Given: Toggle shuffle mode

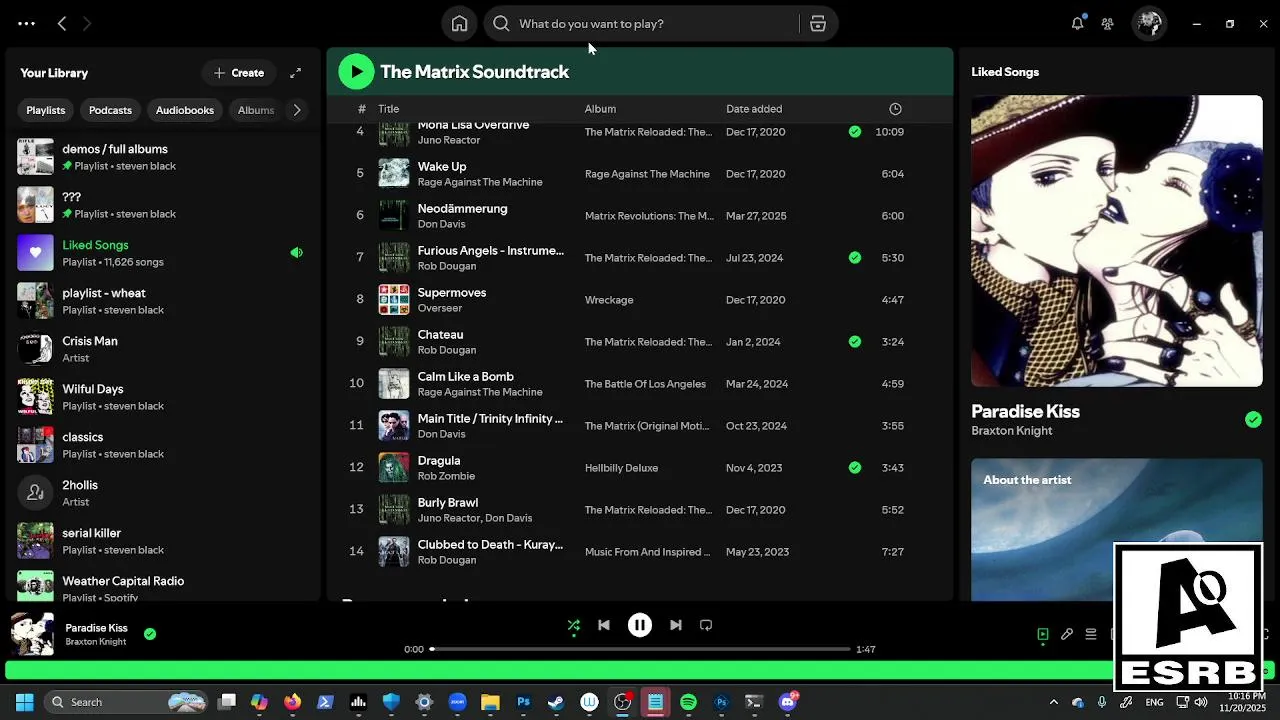Looking at the screenshot, I should point(574,626).
